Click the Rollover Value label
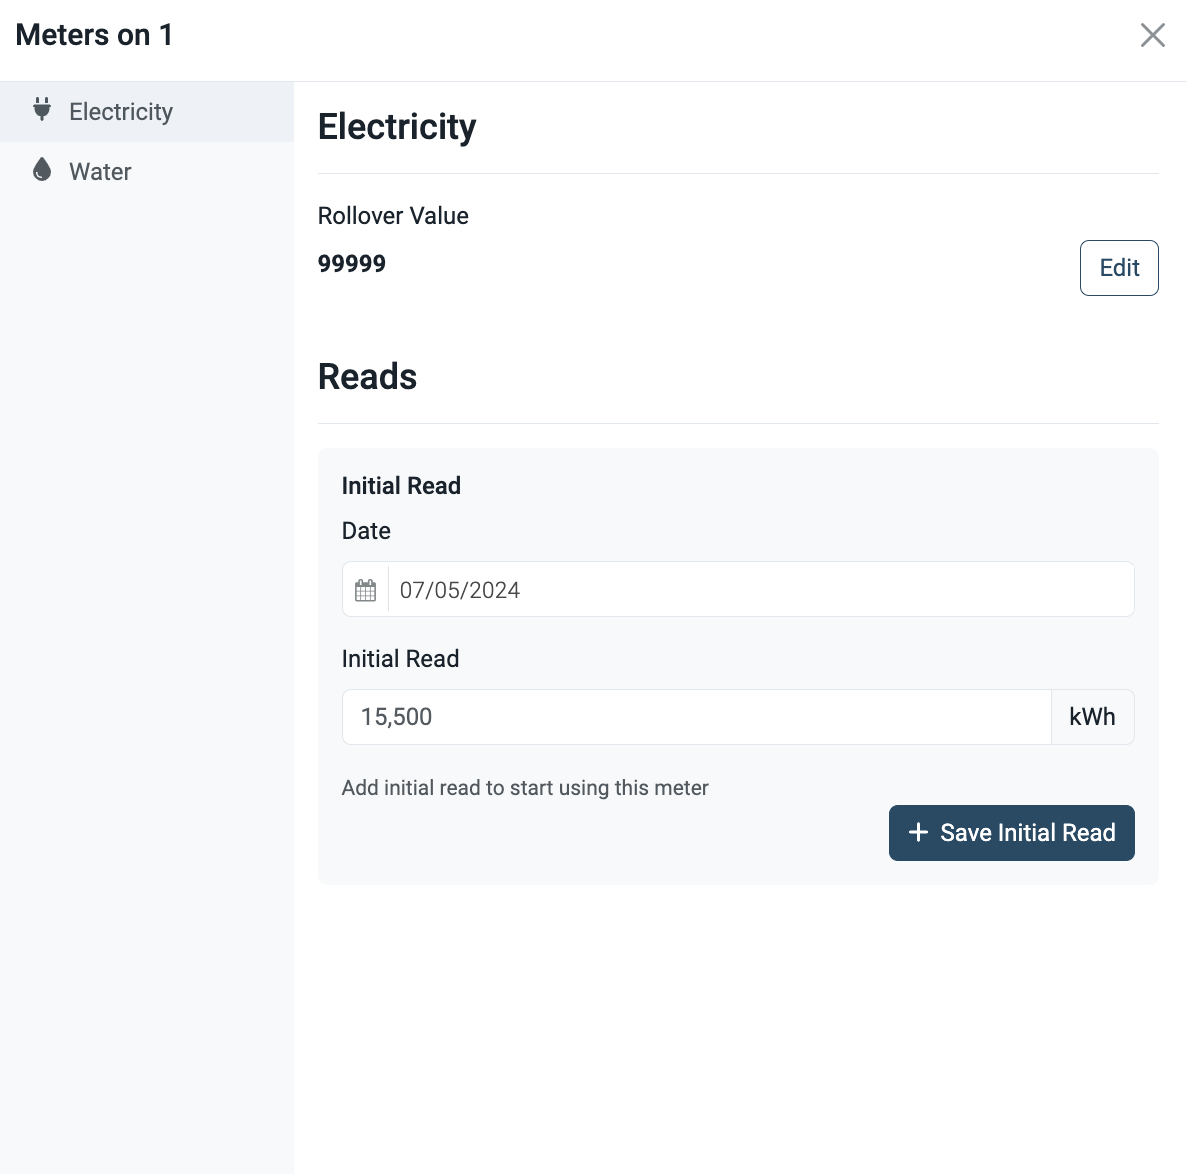 point(393,216)
